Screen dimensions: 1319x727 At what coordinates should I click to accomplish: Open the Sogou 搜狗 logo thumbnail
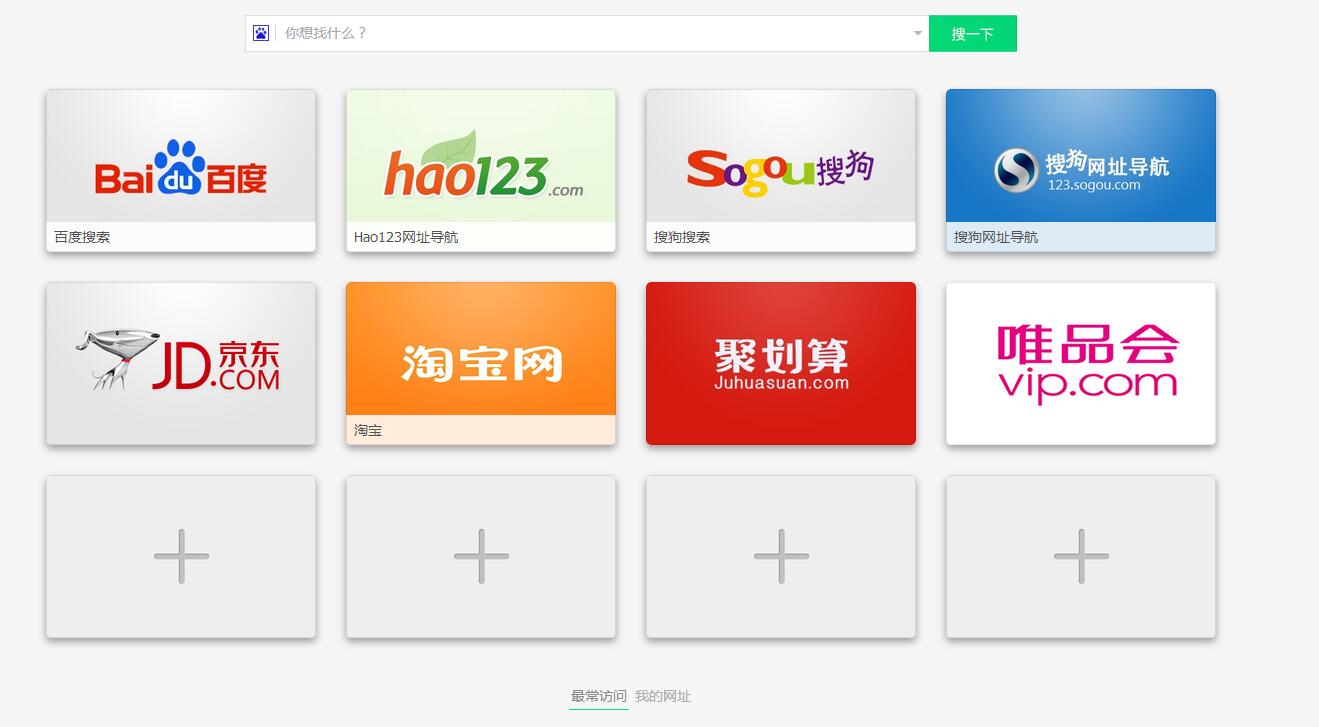[x=781, y=156]
